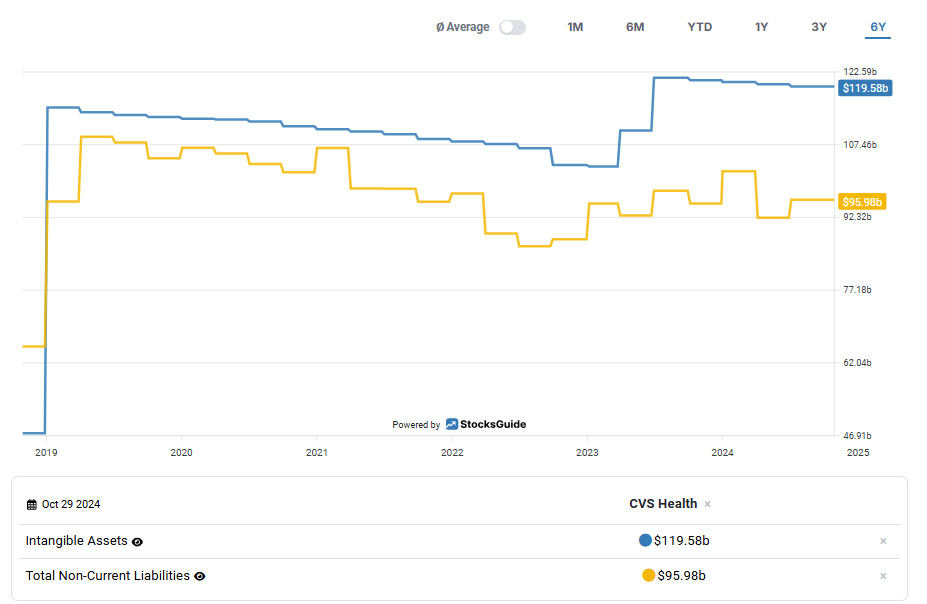Toggle the Ø Average switch
Screen dimensions: 927x604
pyautogui.click(x=512, y=27)
